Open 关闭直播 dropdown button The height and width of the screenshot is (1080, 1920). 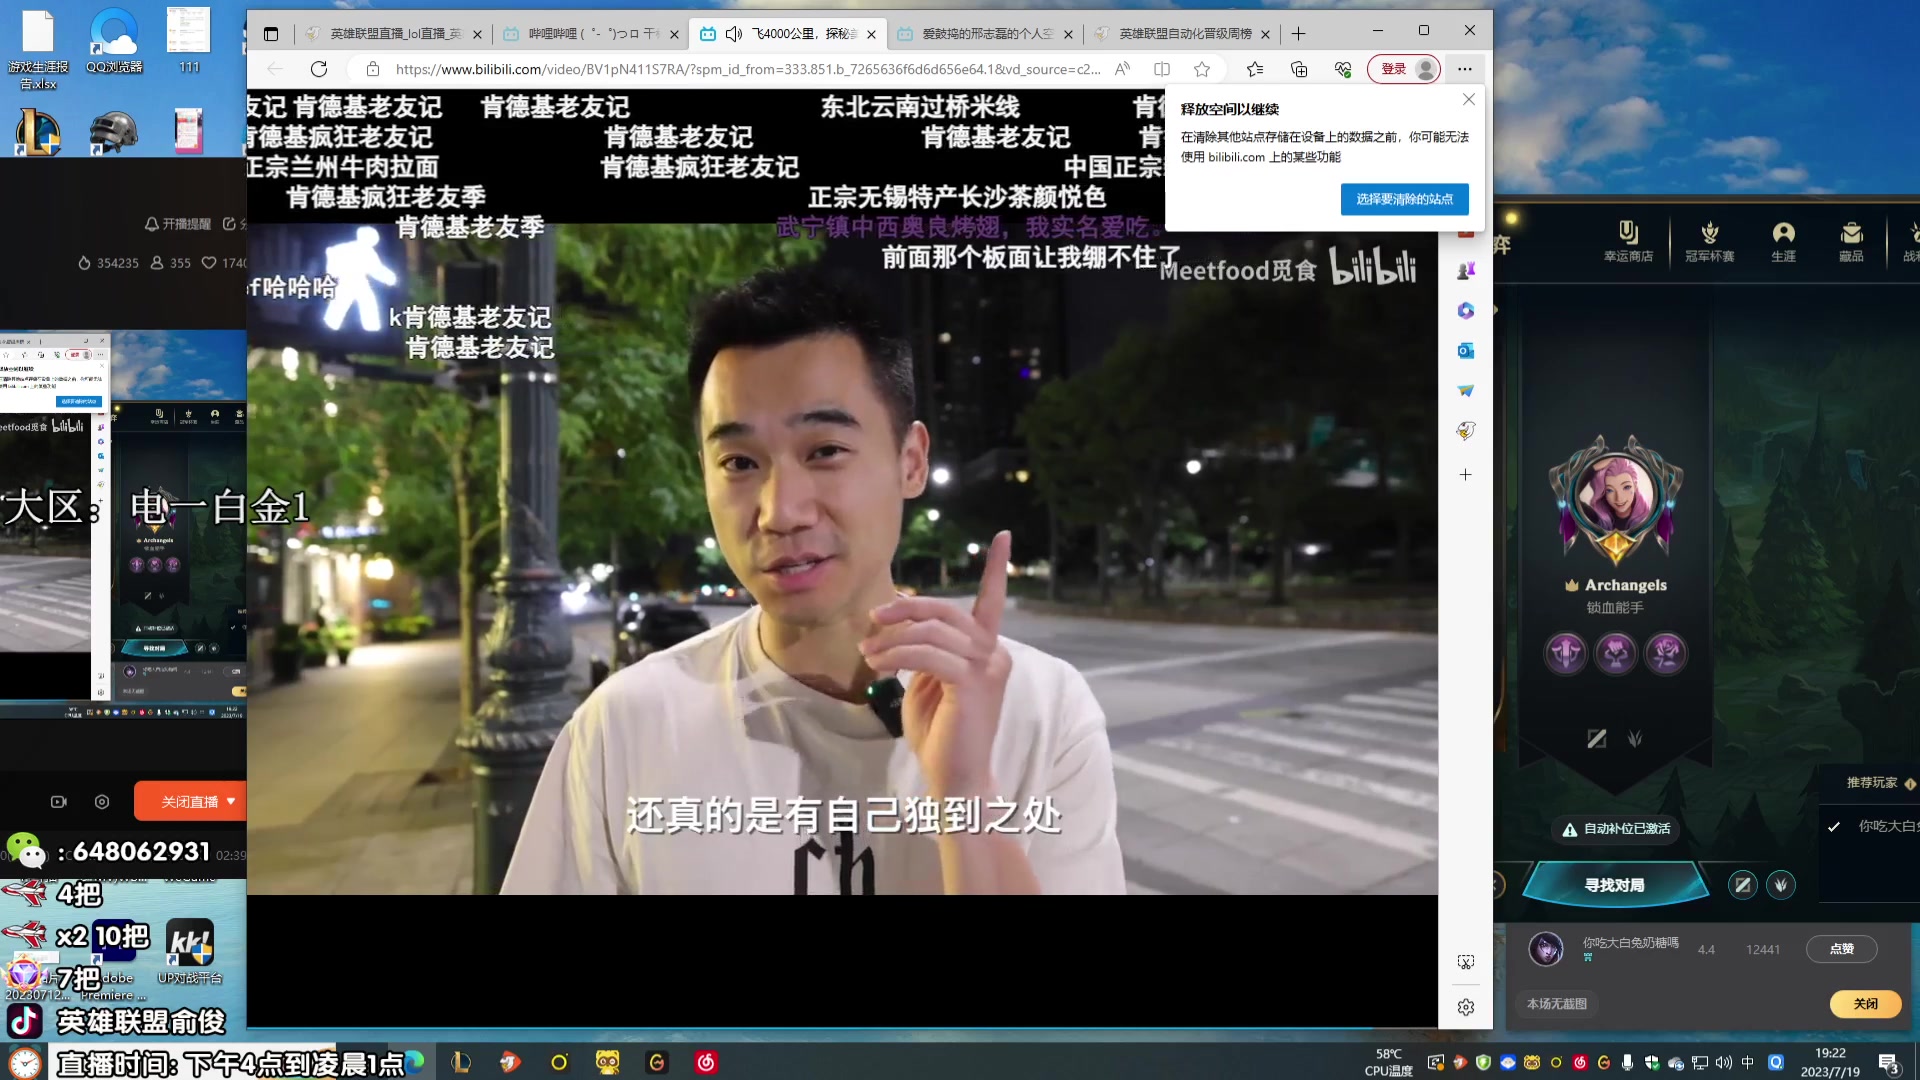pyautogui.click(x=190, y=801)
